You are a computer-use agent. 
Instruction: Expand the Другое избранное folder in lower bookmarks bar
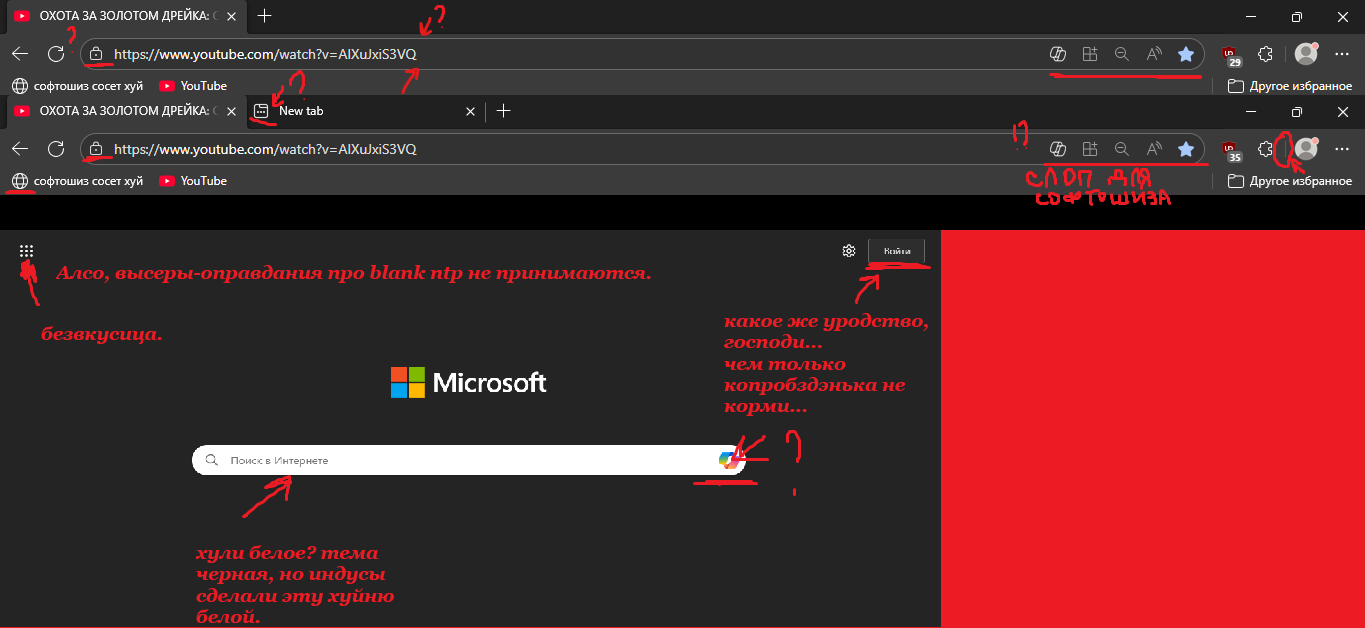pos(1290,181)
